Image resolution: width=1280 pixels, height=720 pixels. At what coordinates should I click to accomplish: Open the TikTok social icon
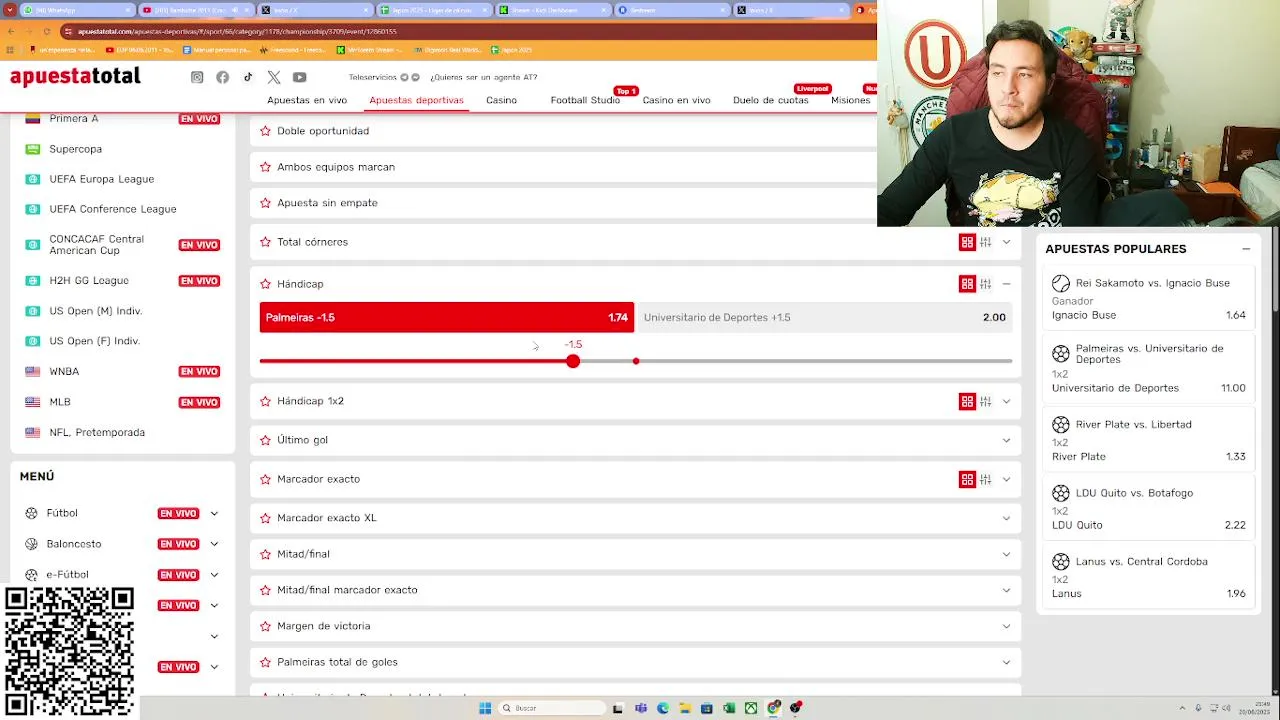[248, 77]
